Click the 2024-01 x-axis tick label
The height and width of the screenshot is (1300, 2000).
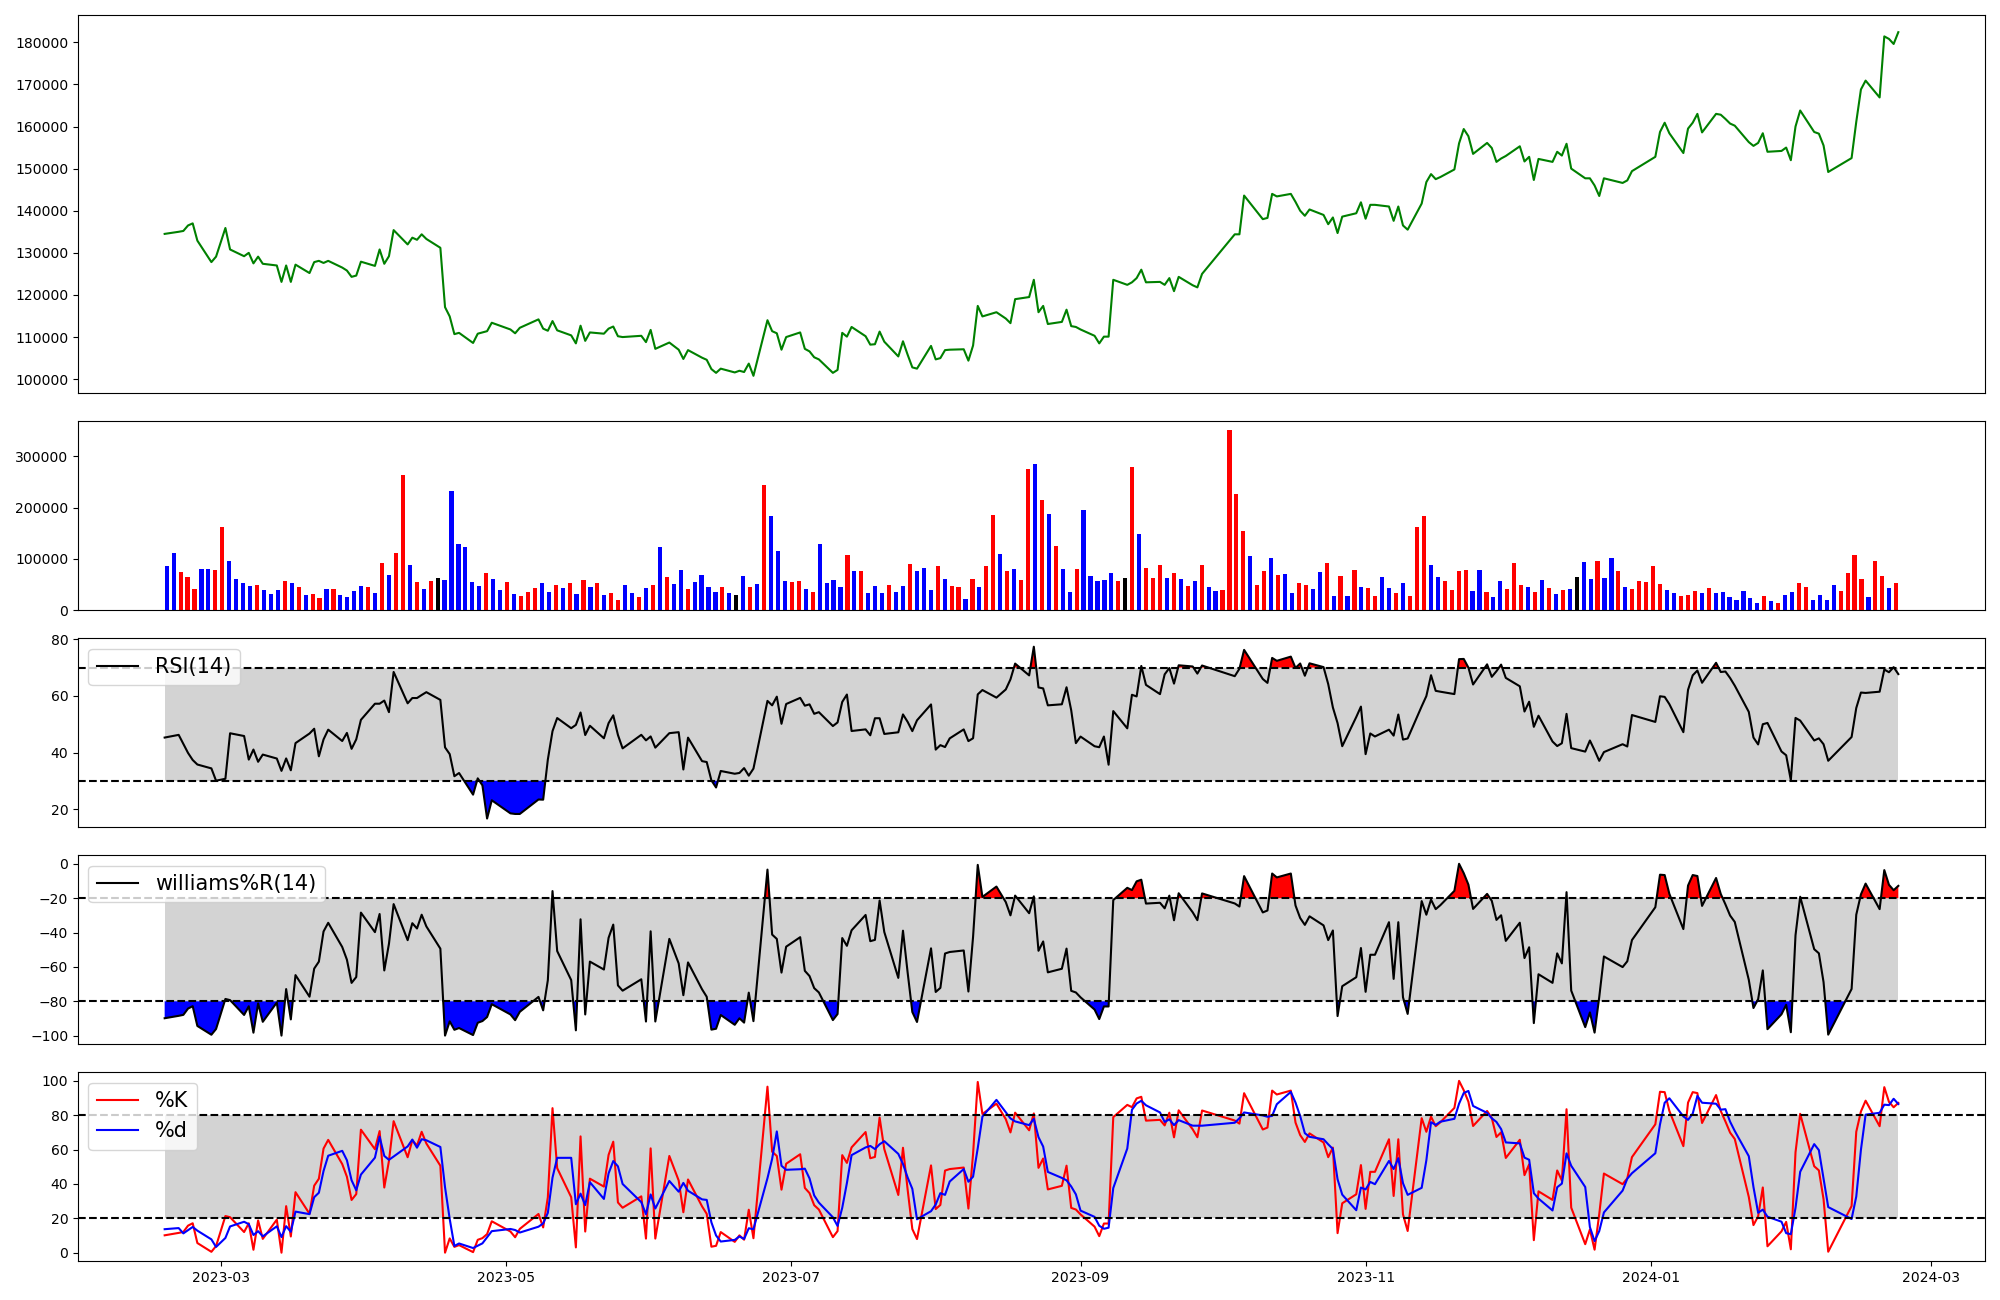(1651, 1277)
